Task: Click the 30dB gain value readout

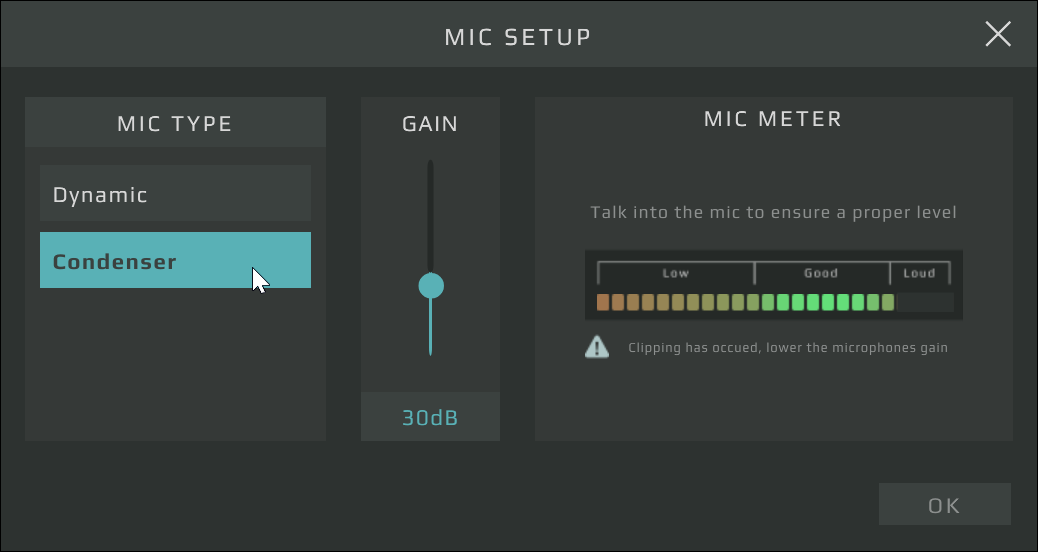Action: click(430, 418)
